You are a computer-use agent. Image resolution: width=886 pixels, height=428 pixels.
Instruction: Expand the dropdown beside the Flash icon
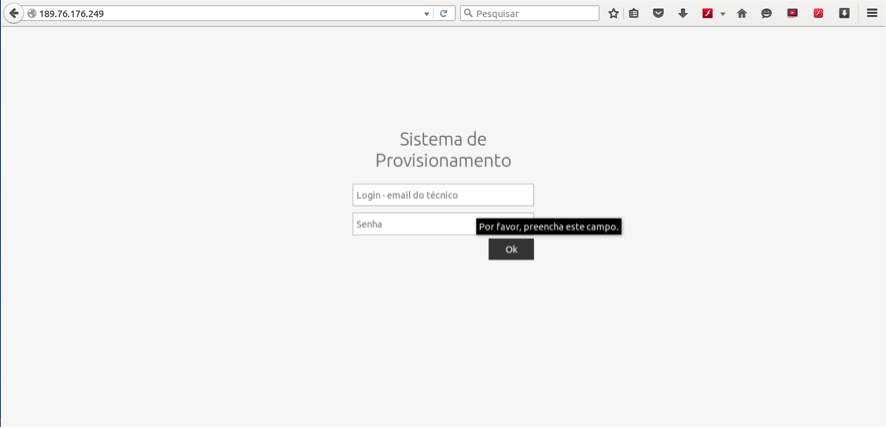723,14
